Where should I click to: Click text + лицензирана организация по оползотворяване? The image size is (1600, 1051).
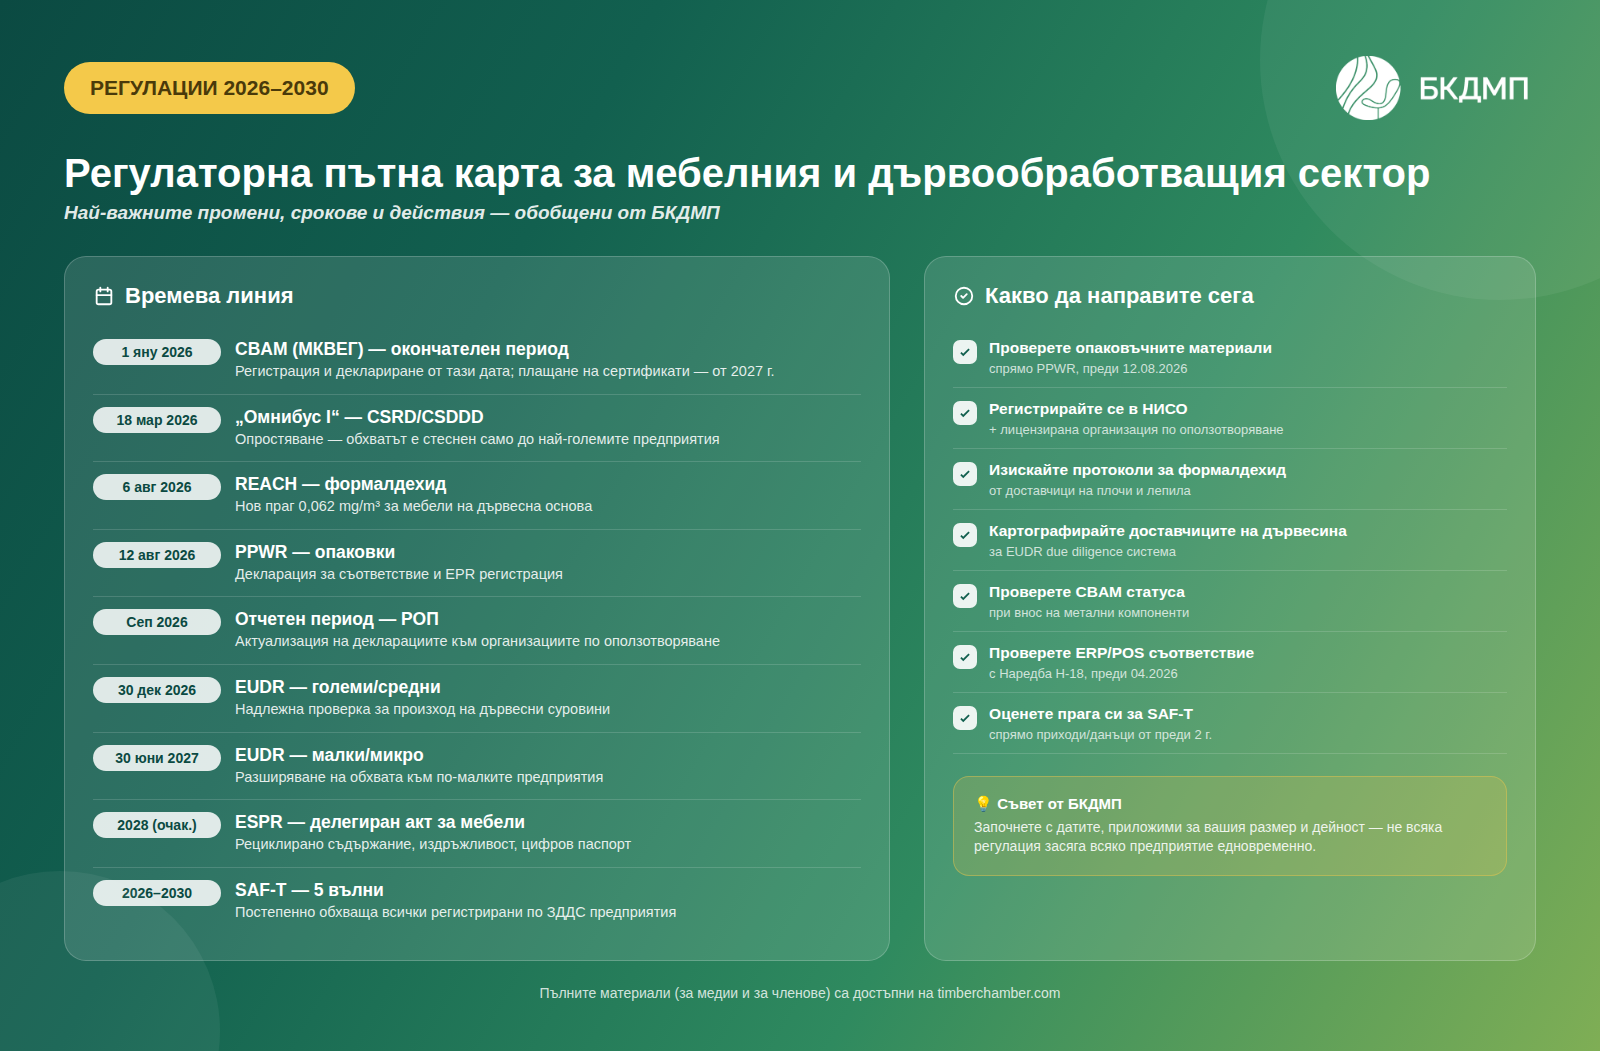click(1136, 430)
